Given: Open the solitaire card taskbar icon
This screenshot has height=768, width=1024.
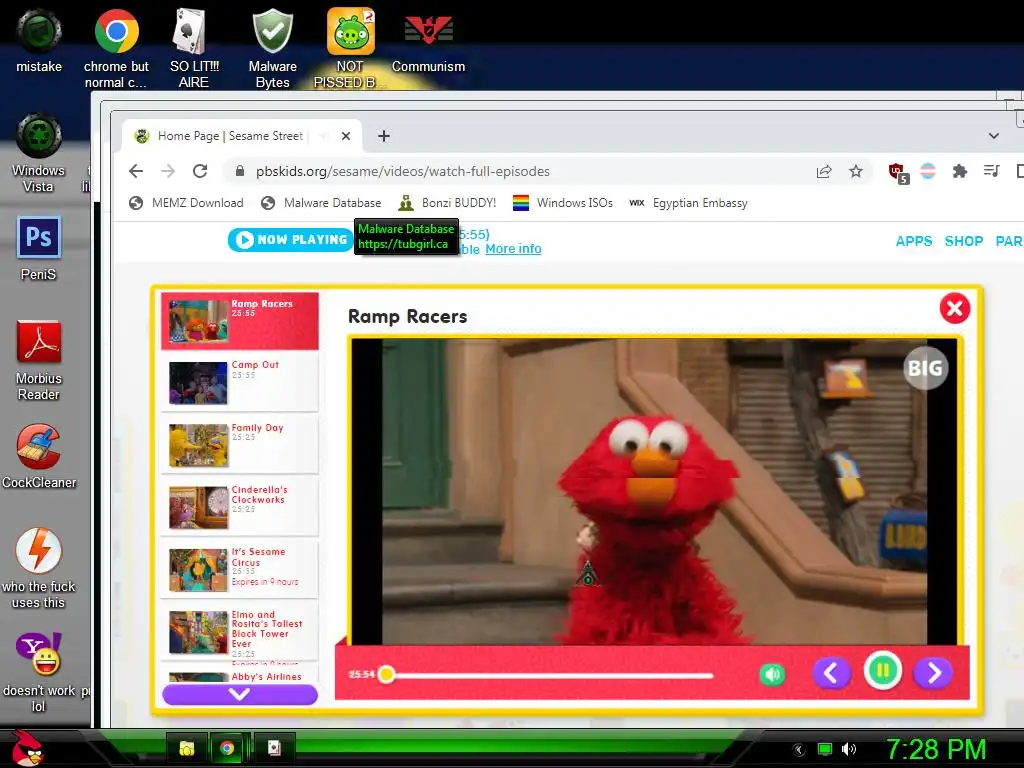Looking at the screenshot, I should click(274, 748).
